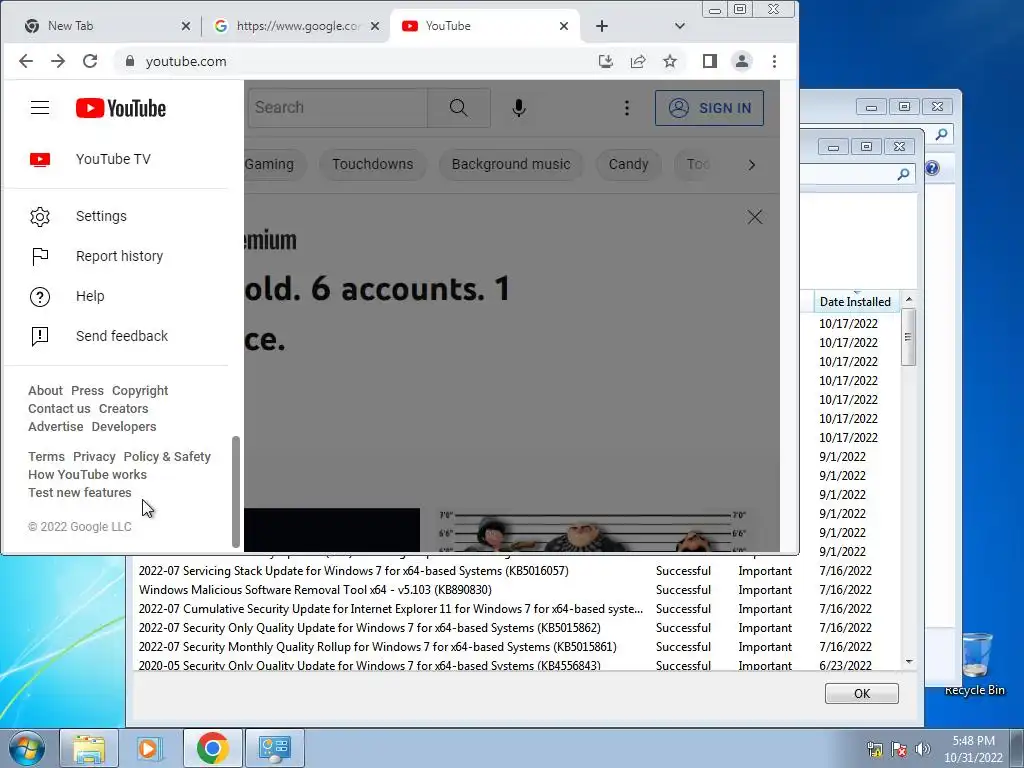Activate voice search microphone
Viewport: 1024px width, 768px height.
[519, 108]
